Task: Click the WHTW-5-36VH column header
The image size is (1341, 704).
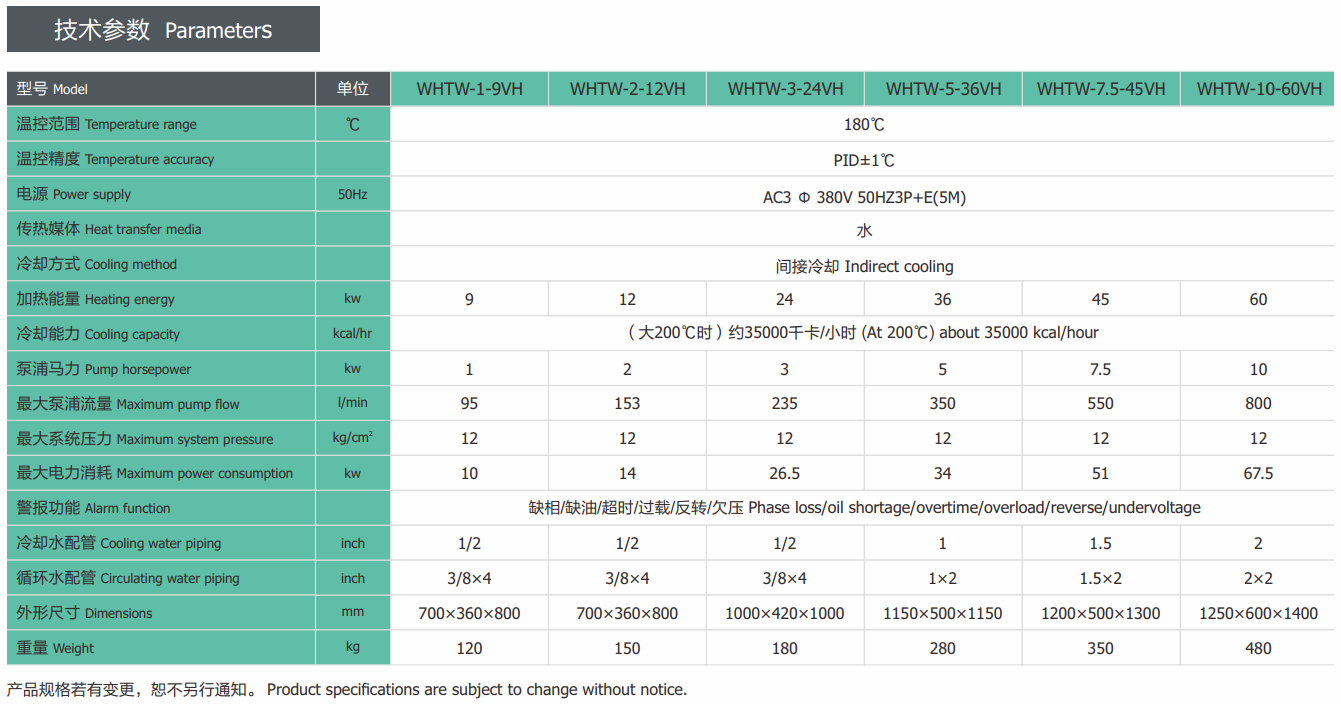Action: point(942,89)
